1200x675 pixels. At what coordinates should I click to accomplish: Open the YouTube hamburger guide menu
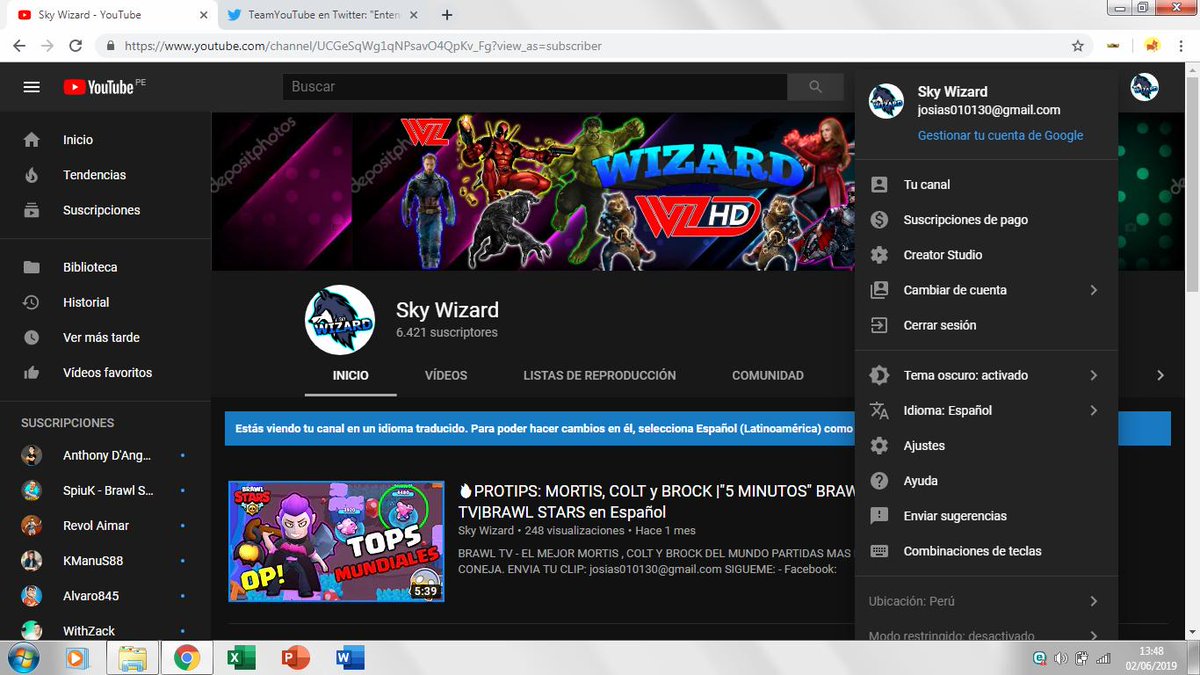pos(32,87)
